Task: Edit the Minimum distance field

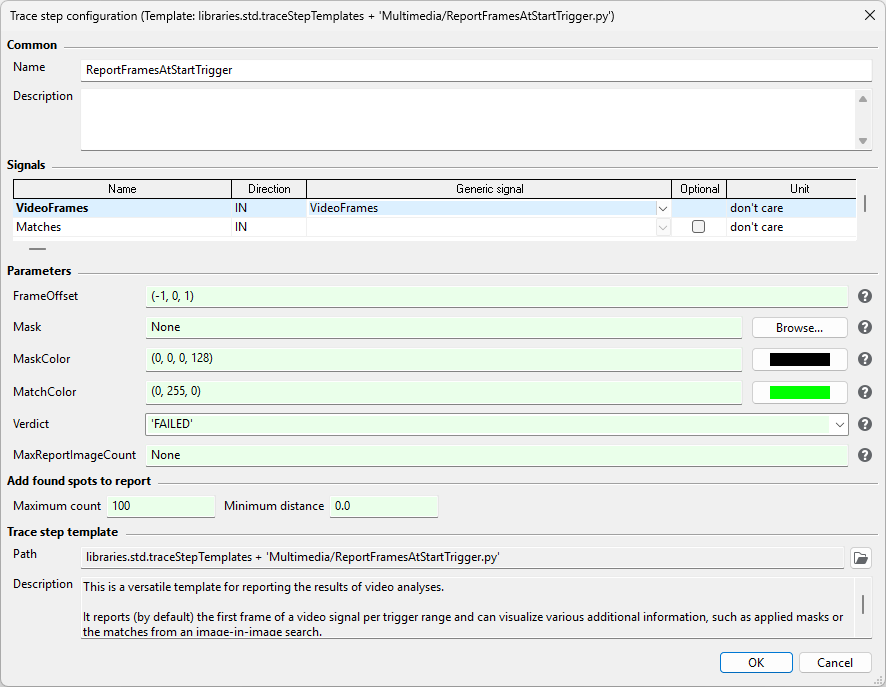Action: (384, 506)
